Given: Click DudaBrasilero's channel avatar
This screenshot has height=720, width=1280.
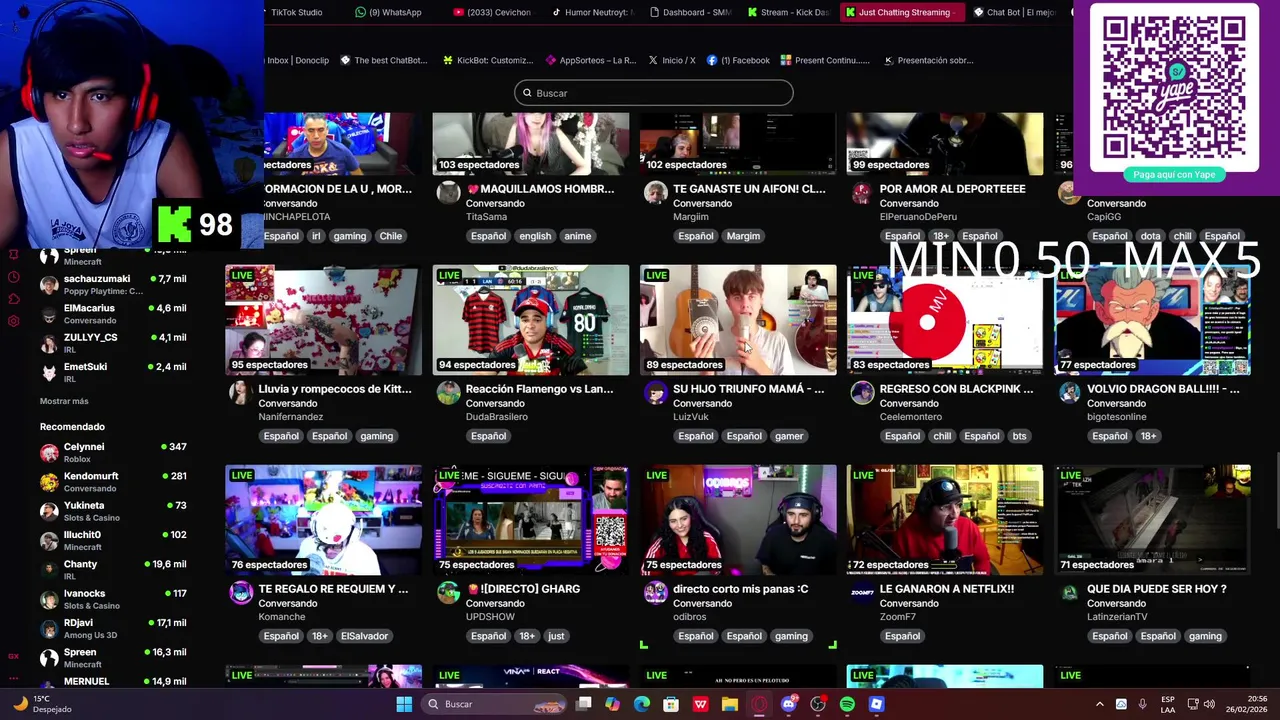Looking at the screenshot, I should click(448, 393).
